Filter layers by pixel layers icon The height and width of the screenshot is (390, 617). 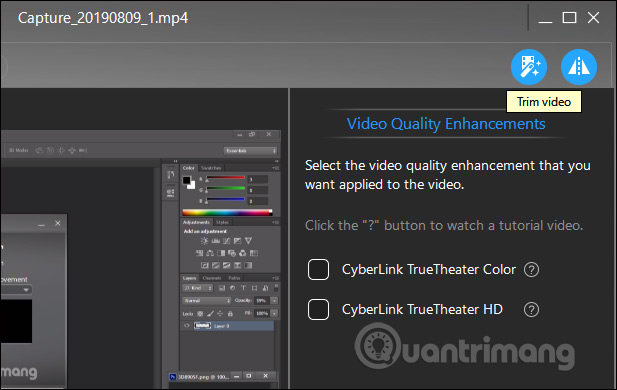(222, 288)
